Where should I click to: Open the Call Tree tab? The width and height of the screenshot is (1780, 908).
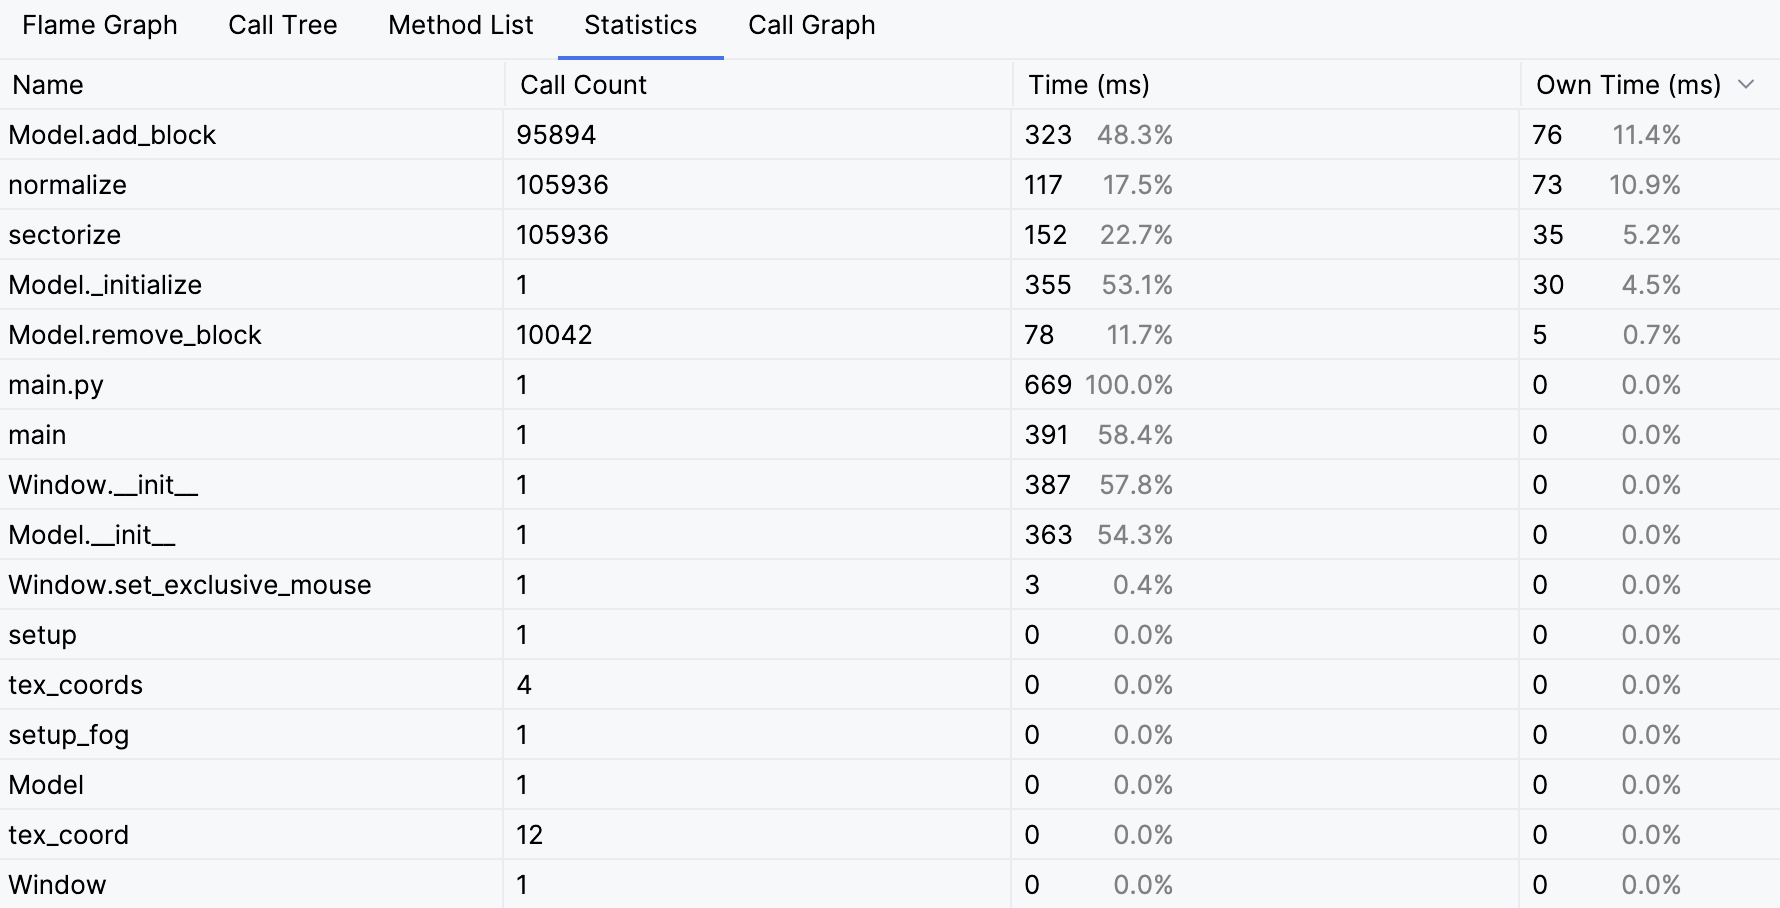[x=282, y=25]
